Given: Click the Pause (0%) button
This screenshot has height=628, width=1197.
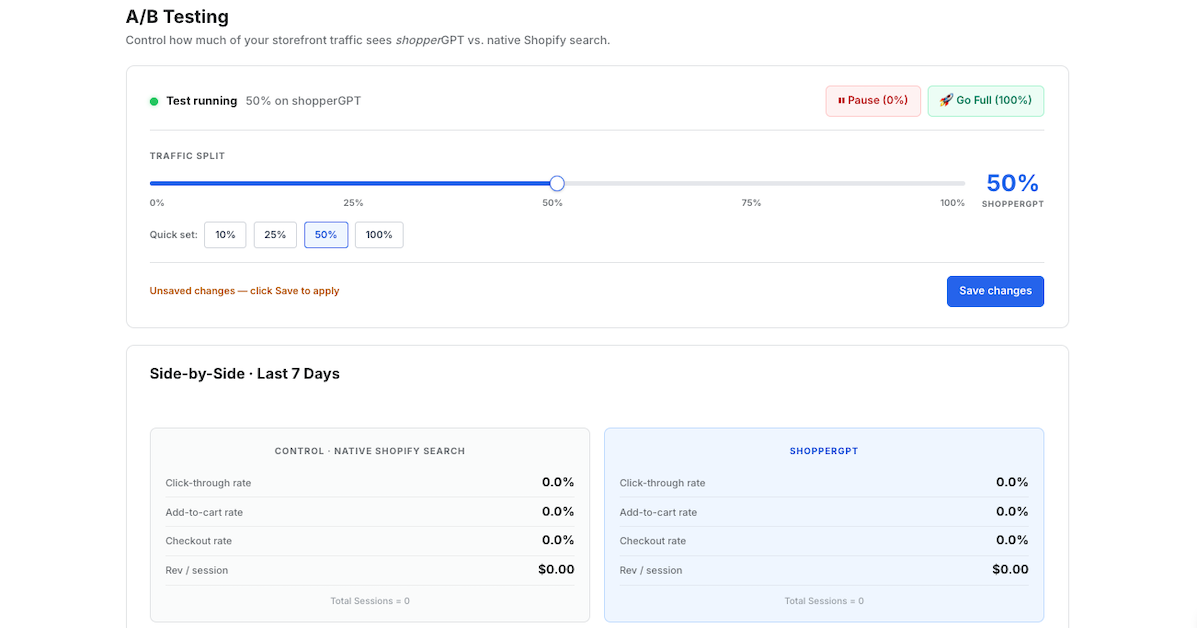Looking at the screenshot, I should click(873, 101).
